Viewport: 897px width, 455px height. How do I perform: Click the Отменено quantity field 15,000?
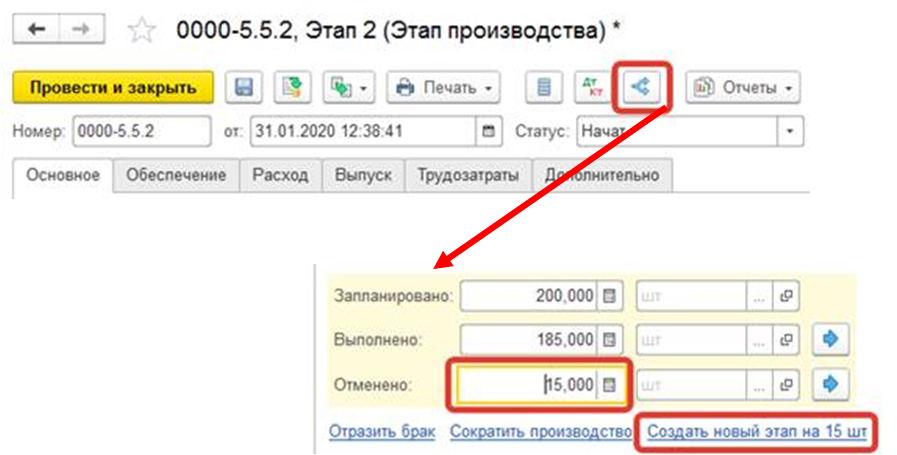527,385
